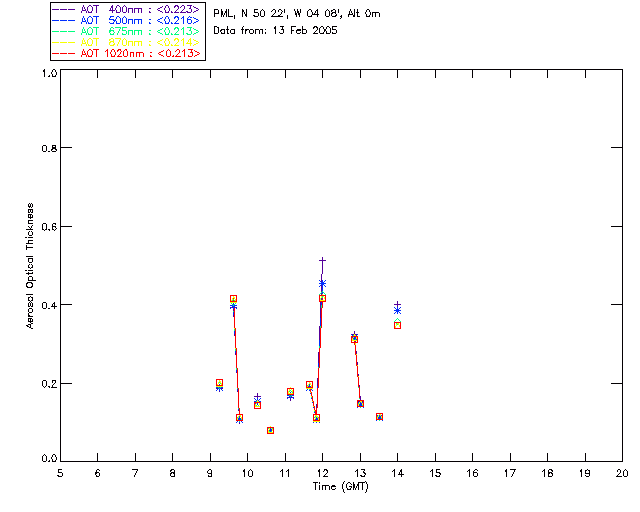Click the x-axis tick label 10
Screen dimensions: 640x512
coord(247,473)
